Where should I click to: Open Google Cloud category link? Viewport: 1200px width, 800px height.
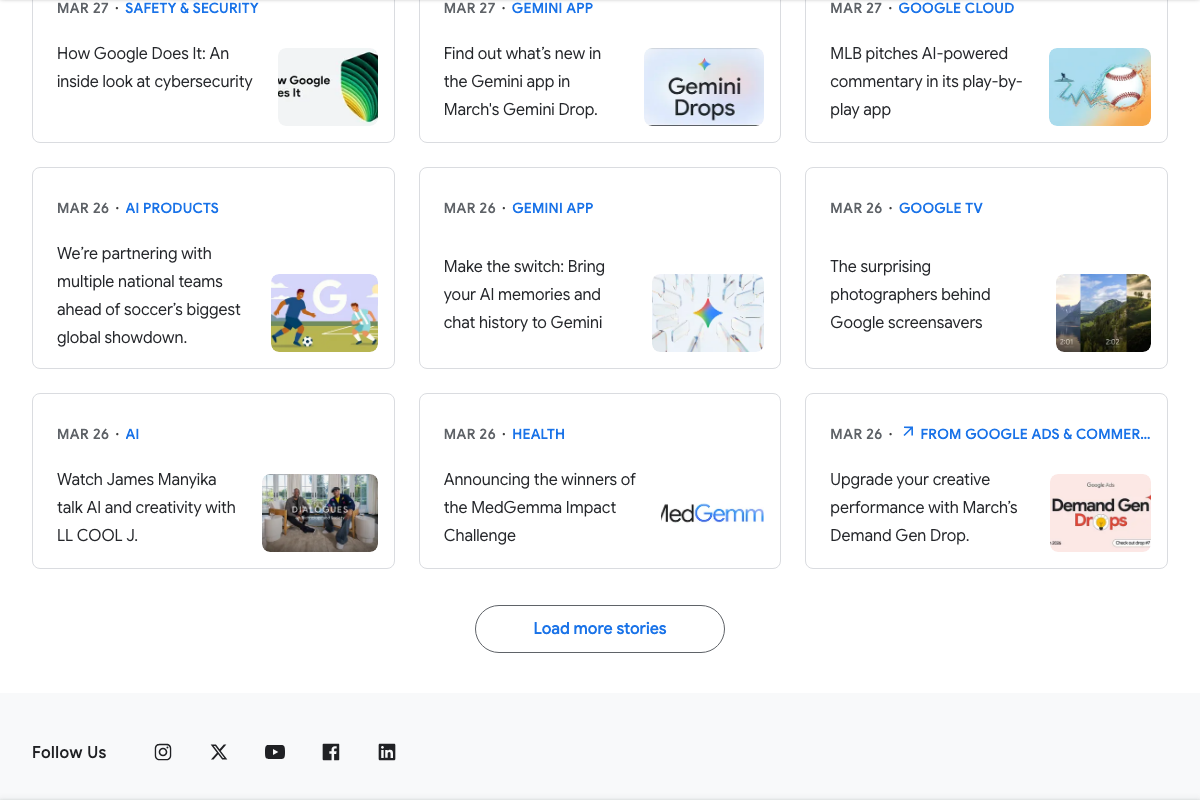coord(956,8)
